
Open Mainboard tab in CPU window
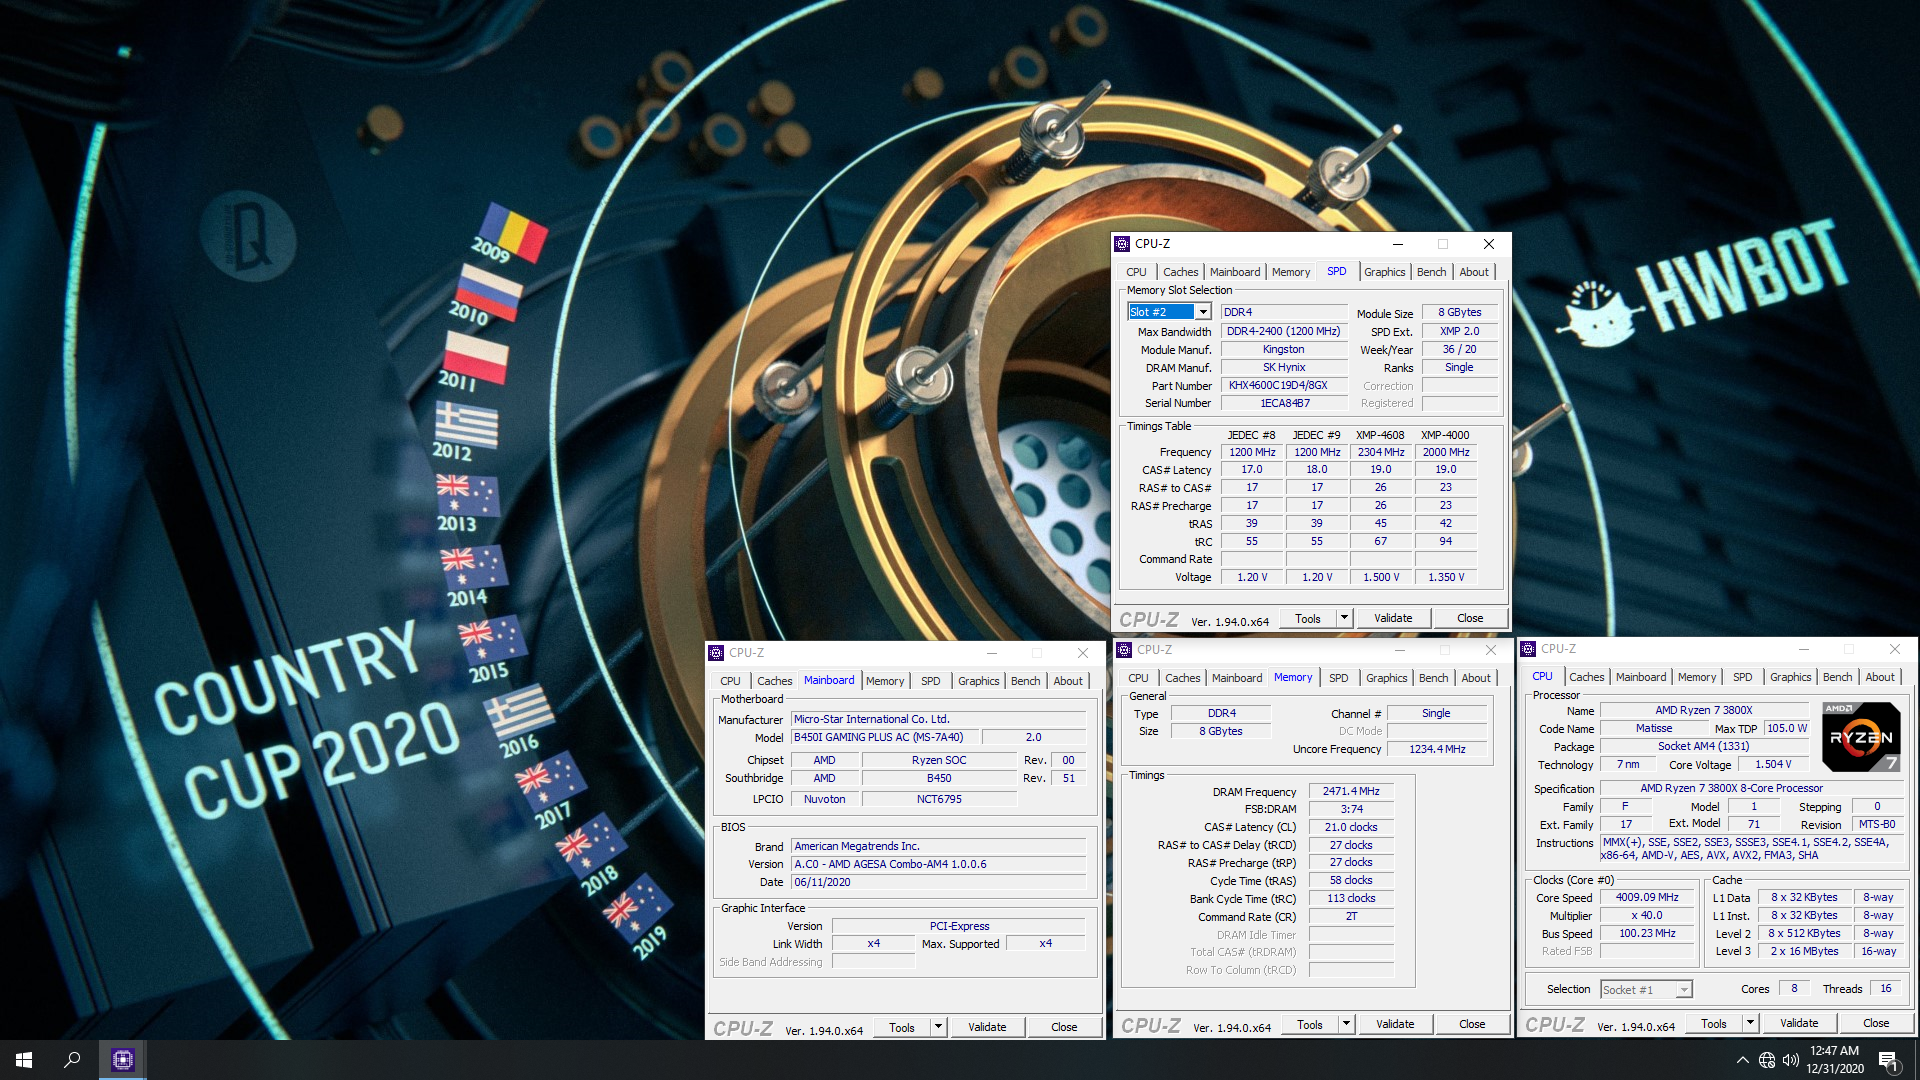coord(1641,677)
